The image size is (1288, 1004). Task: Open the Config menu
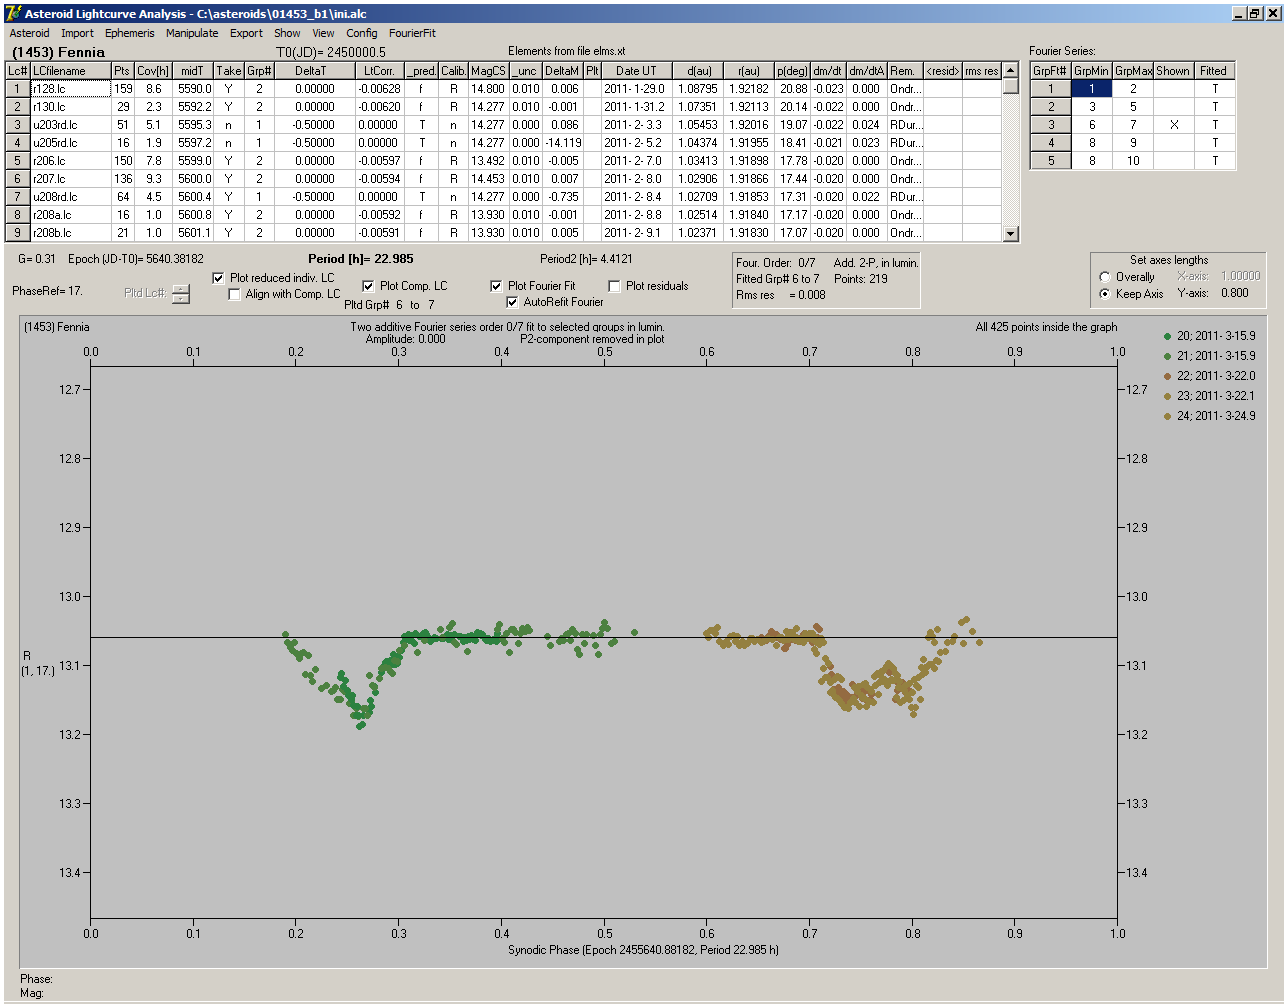click(362, 33)
